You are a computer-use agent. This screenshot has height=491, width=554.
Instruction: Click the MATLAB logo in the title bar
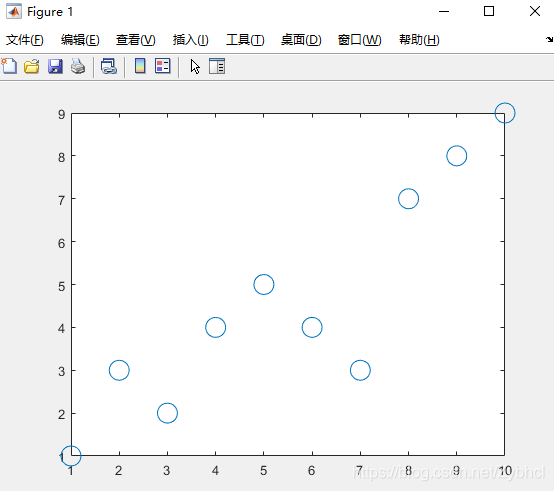coord(14,12)
